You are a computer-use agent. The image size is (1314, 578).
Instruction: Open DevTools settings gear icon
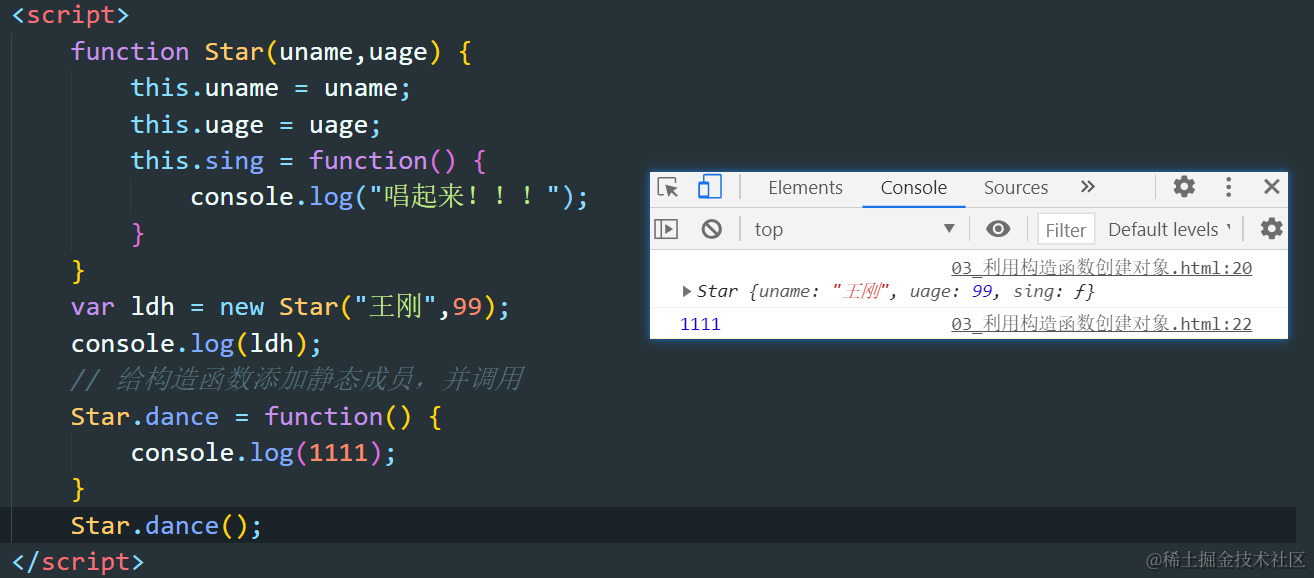(x=1184, y=187)
